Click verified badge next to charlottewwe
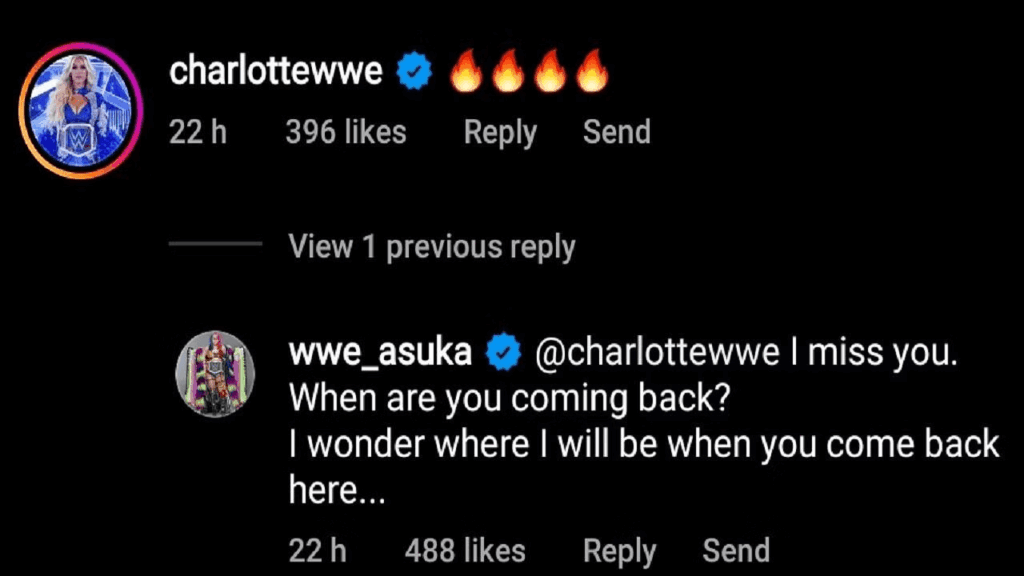The image size is (1024, 576). (x=415, y=72)
